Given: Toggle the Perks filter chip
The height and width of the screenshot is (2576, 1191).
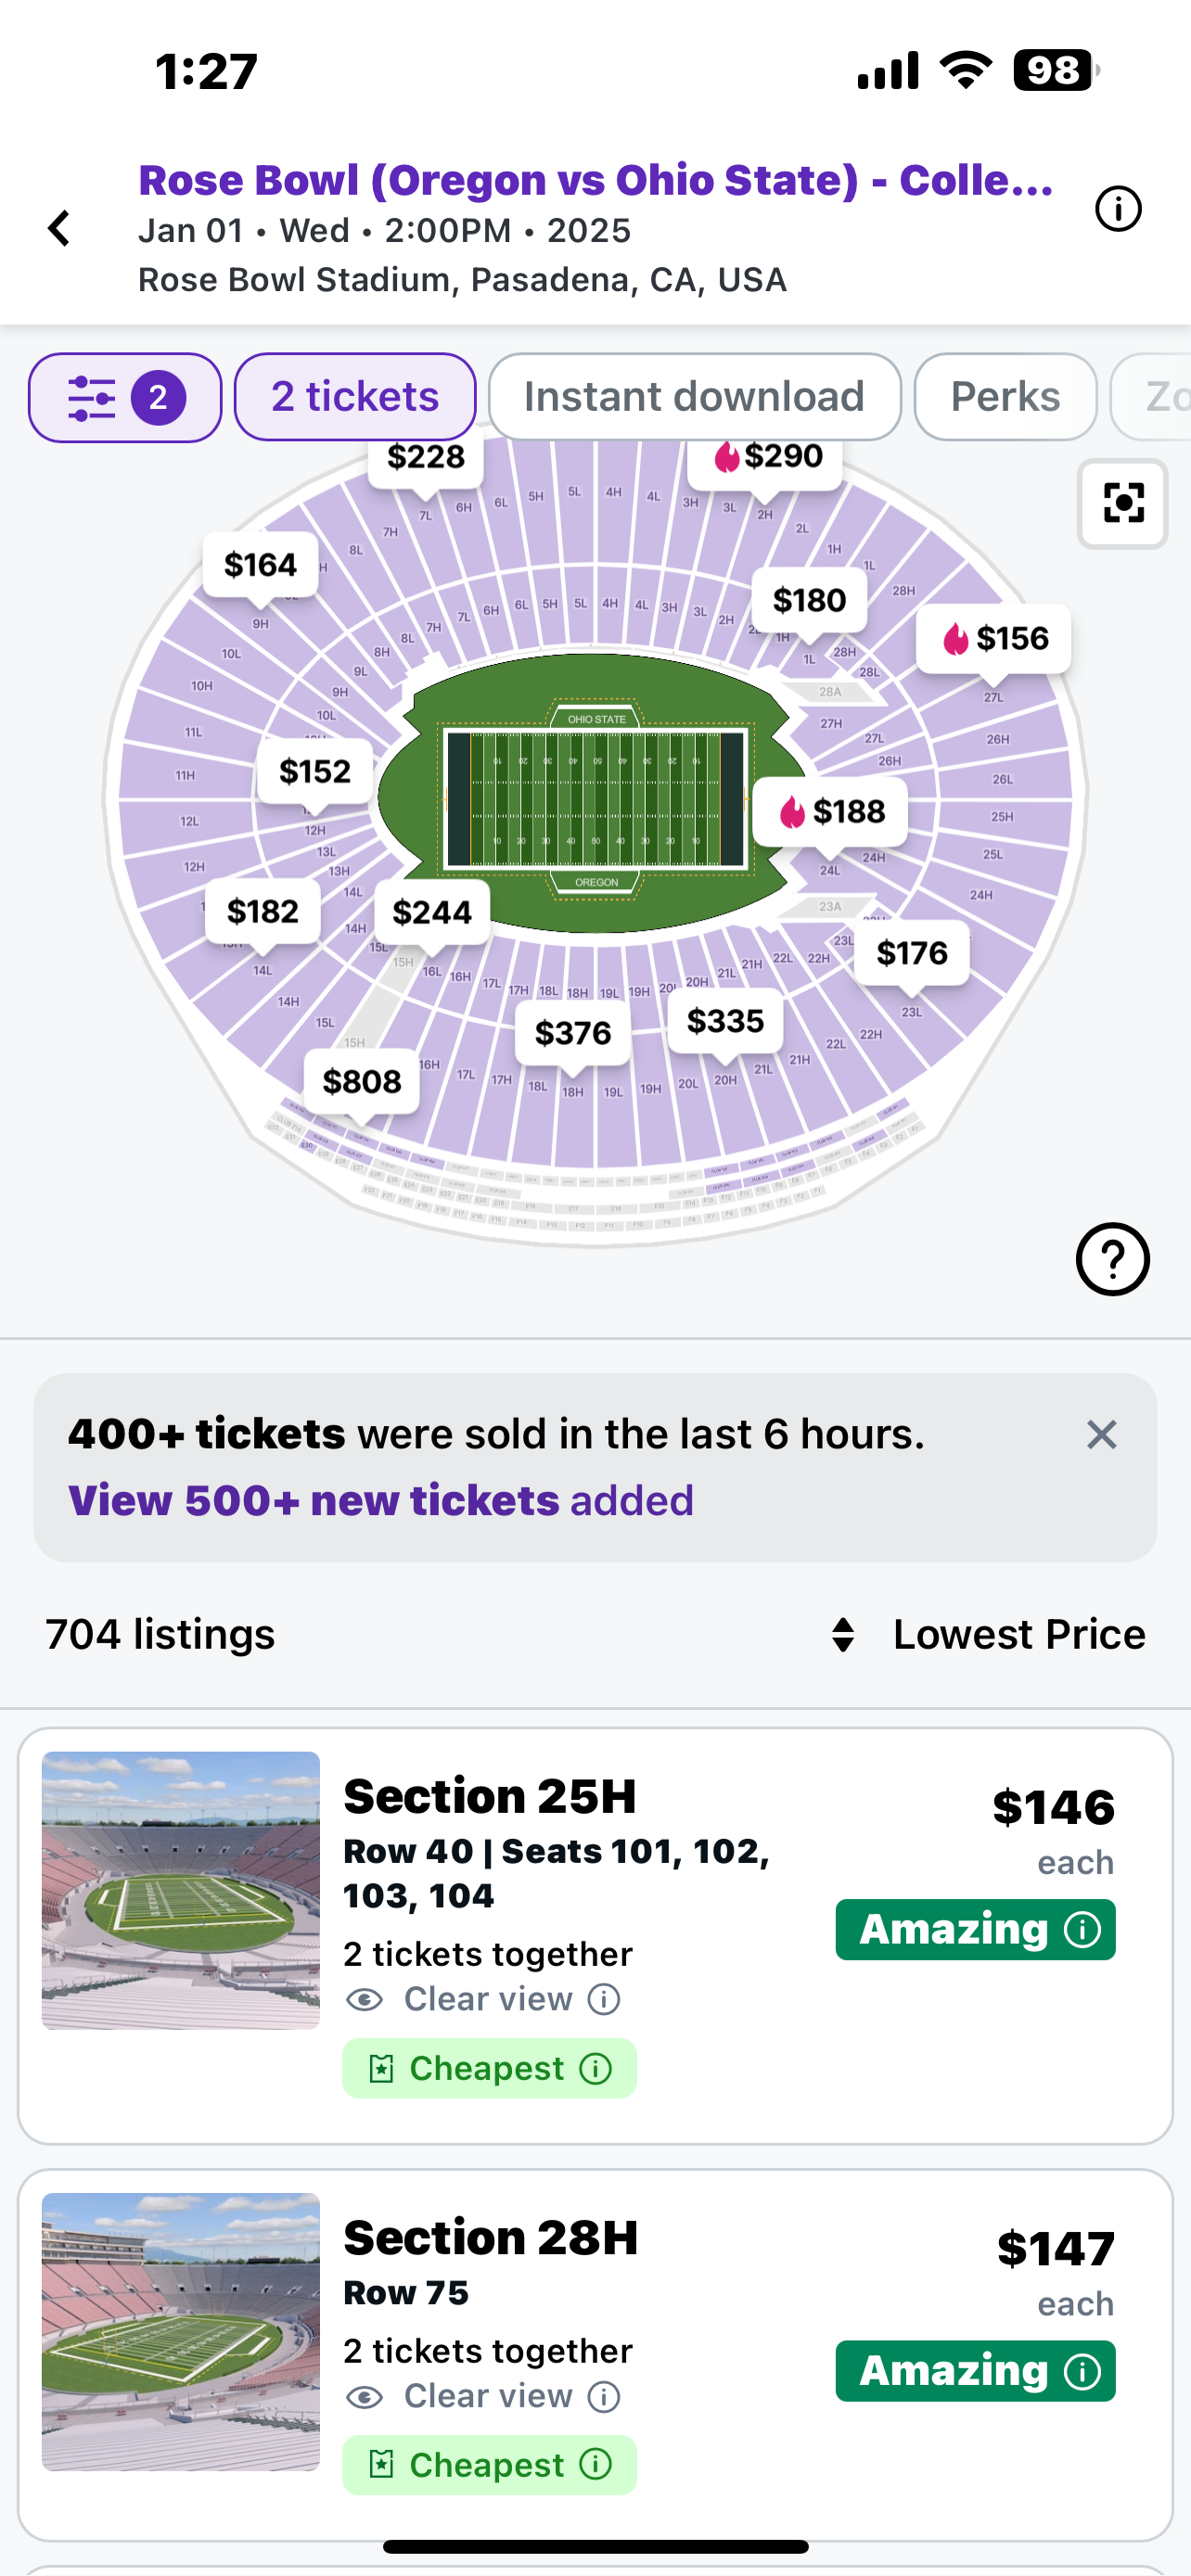Looking at the screenshot, I should [1005, 398].
